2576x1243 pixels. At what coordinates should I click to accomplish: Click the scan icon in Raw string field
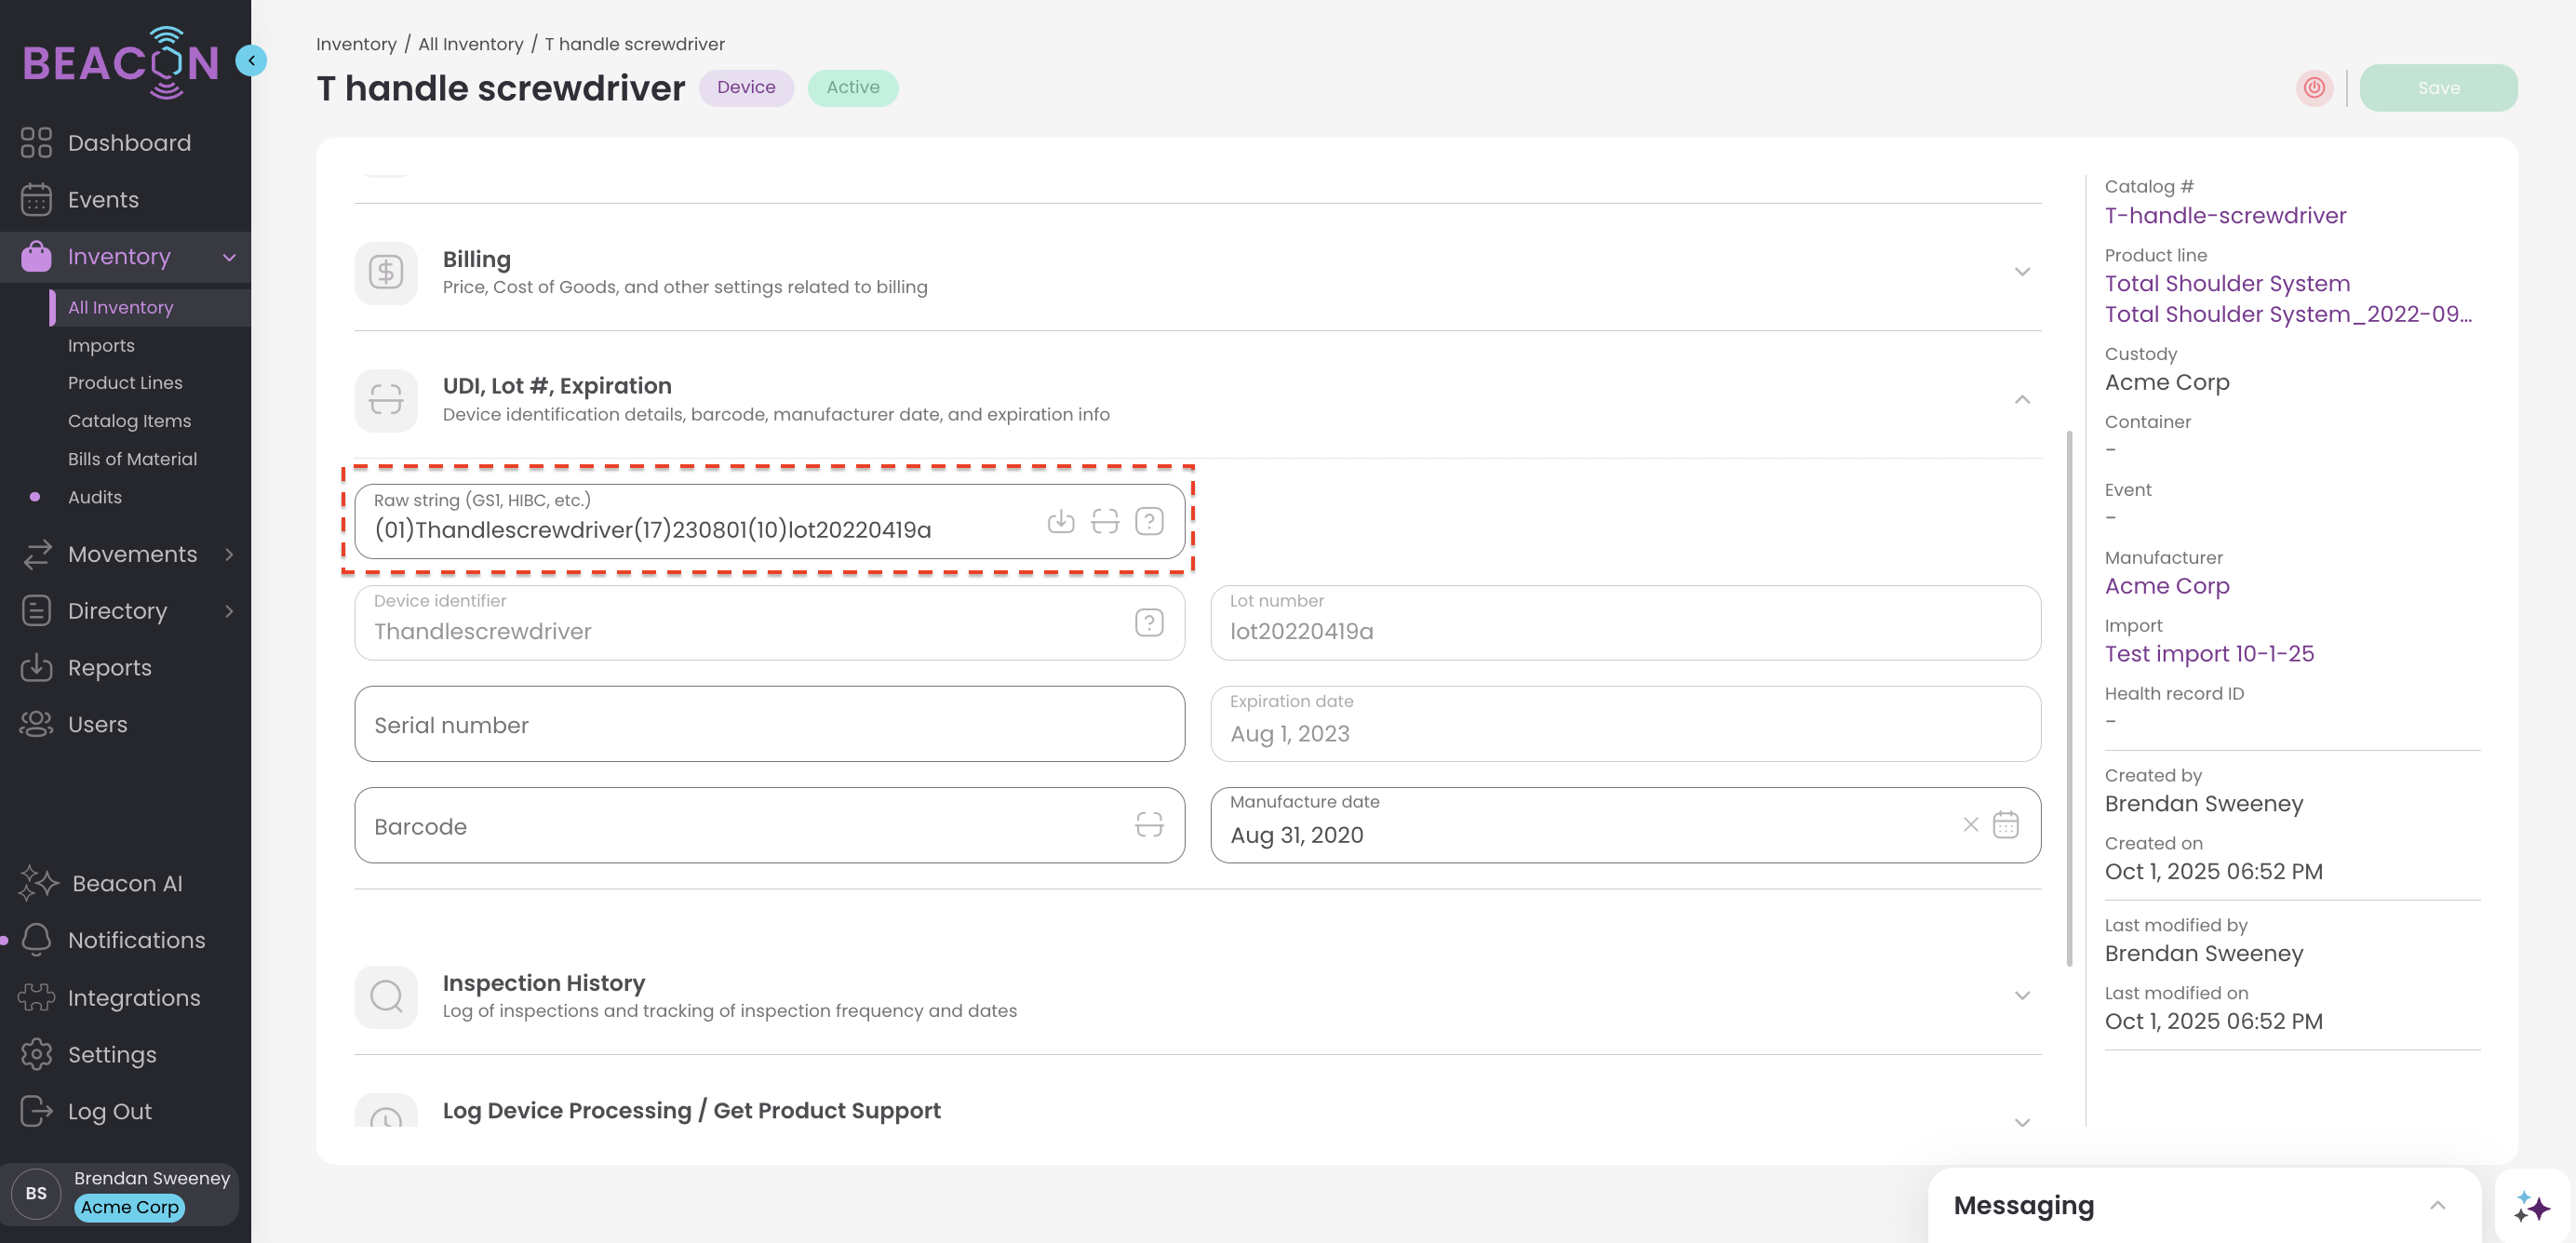tap(1104, 521)
